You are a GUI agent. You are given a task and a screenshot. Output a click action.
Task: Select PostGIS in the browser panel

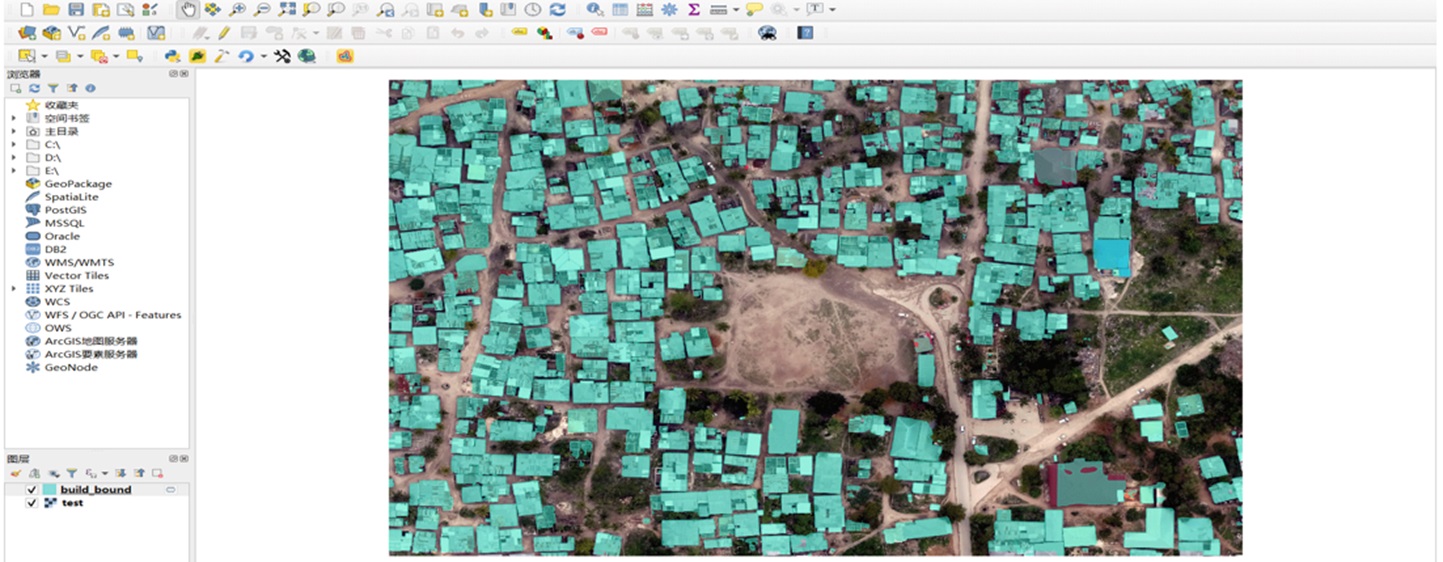pos(65,210)
